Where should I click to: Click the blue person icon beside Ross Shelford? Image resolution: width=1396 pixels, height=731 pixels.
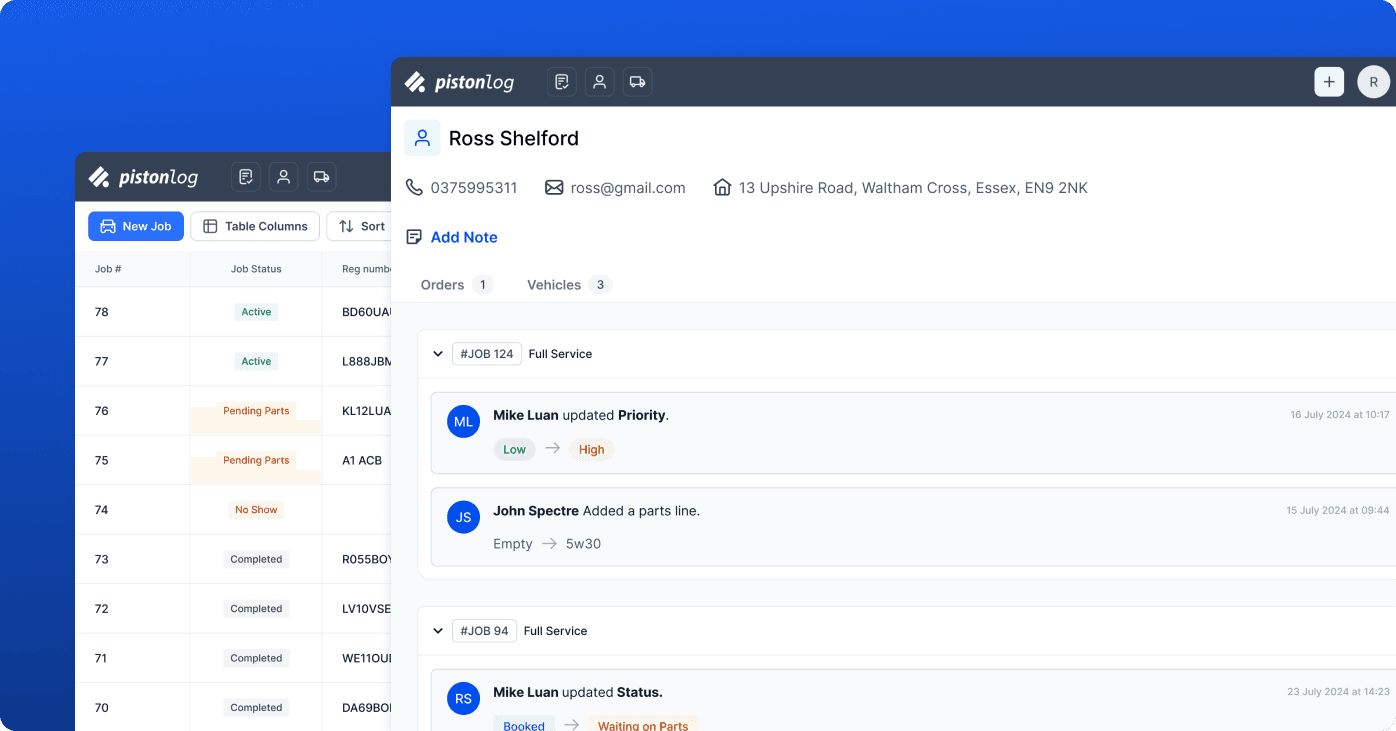(x=422, y=137)
